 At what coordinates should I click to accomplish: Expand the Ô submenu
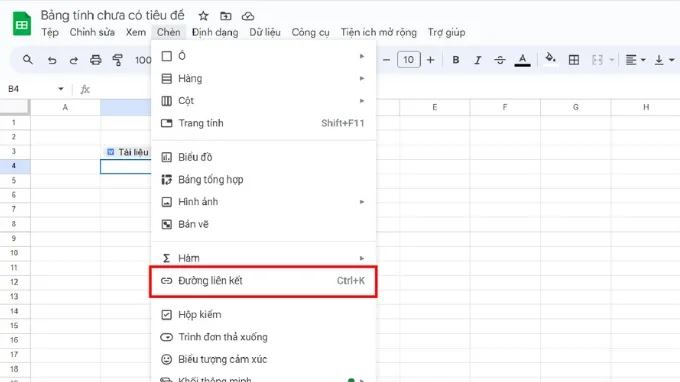pyautogui.click(x=263, y=56)
